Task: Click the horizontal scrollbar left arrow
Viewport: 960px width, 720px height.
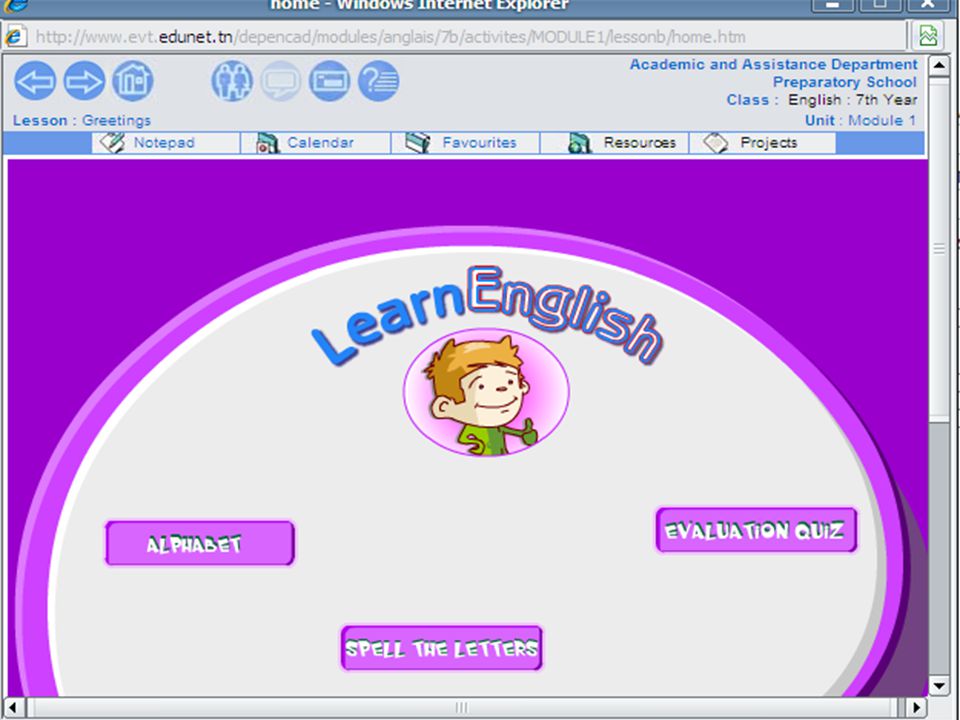Action: pyautogui.click(x=12, y=707)
